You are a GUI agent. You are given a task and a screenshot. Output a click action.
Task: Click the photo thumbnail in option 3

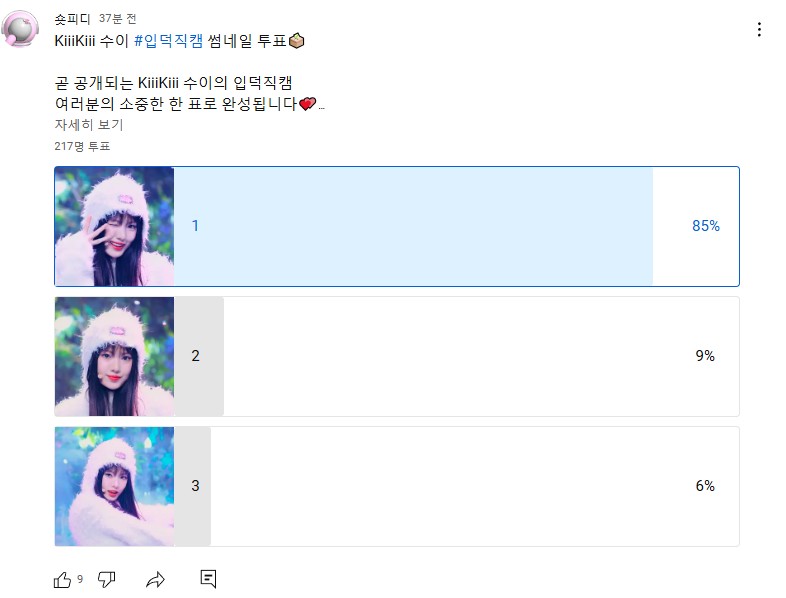pos(114,486)
